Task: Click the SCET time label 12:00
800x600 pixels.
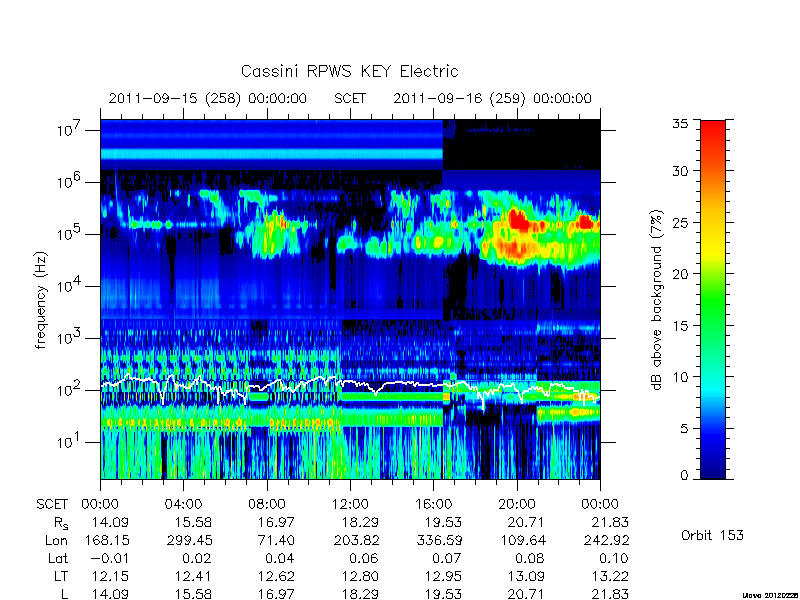Action: pyautogui.click(x=350, y=504)
